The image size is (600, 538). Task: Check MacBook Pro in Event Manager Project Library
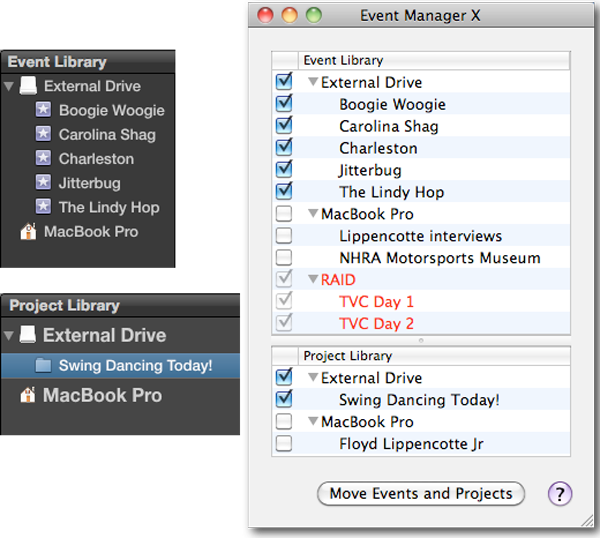point(284,421)
